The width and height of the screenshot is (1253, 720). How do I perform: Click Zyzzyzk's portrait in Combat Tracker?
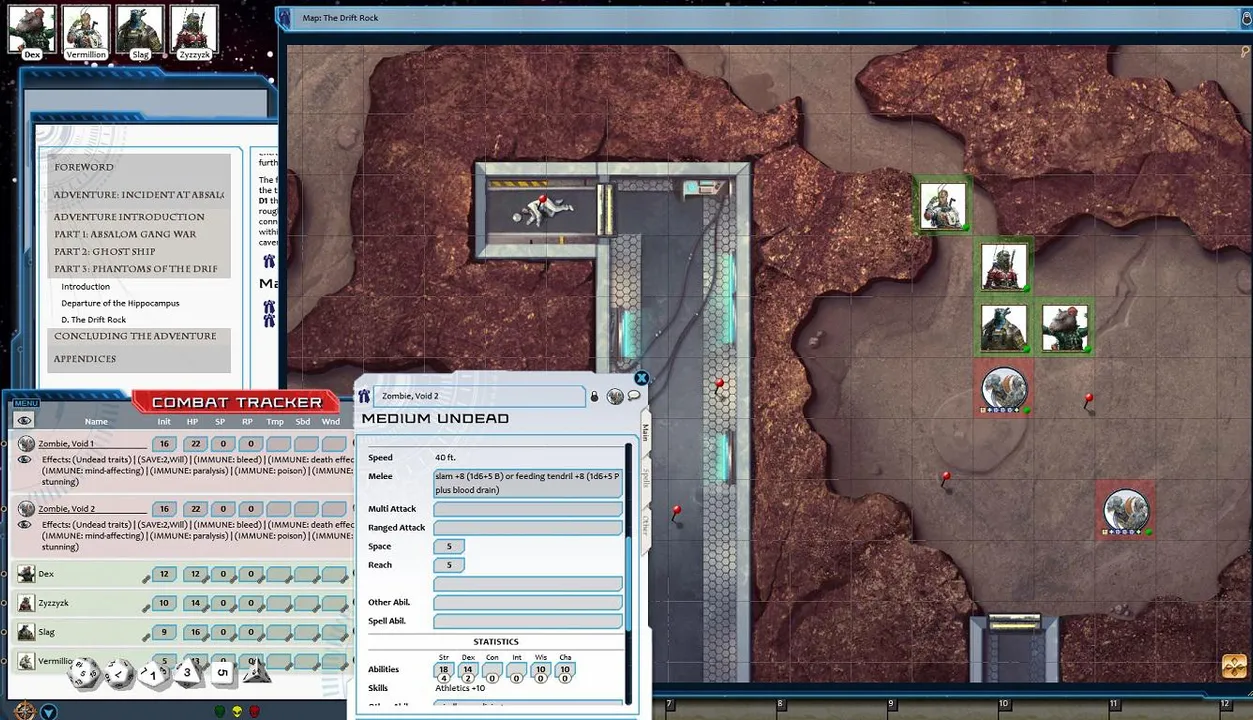pos(27,603)
